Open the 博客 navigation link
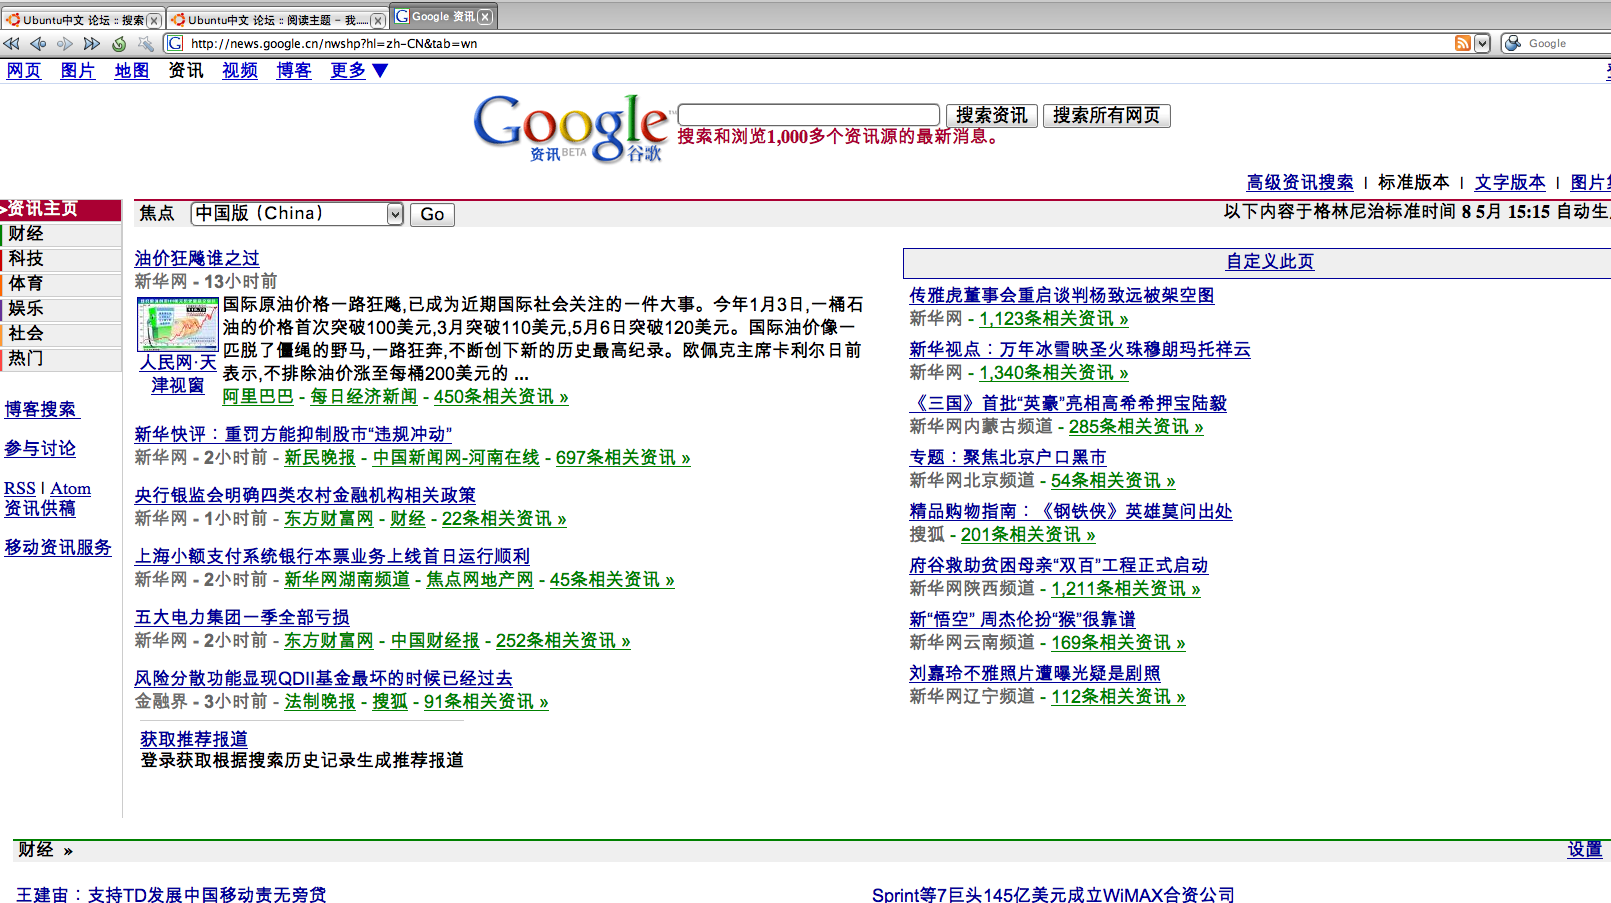 [294, 70]
